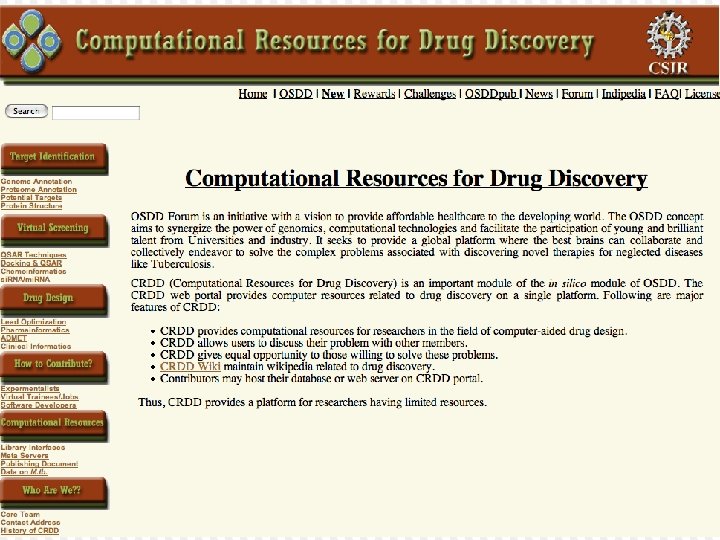The height and width of the screenshot is (540, 720).
Task: Open the Protein Structure link
Action: [31, 206]
